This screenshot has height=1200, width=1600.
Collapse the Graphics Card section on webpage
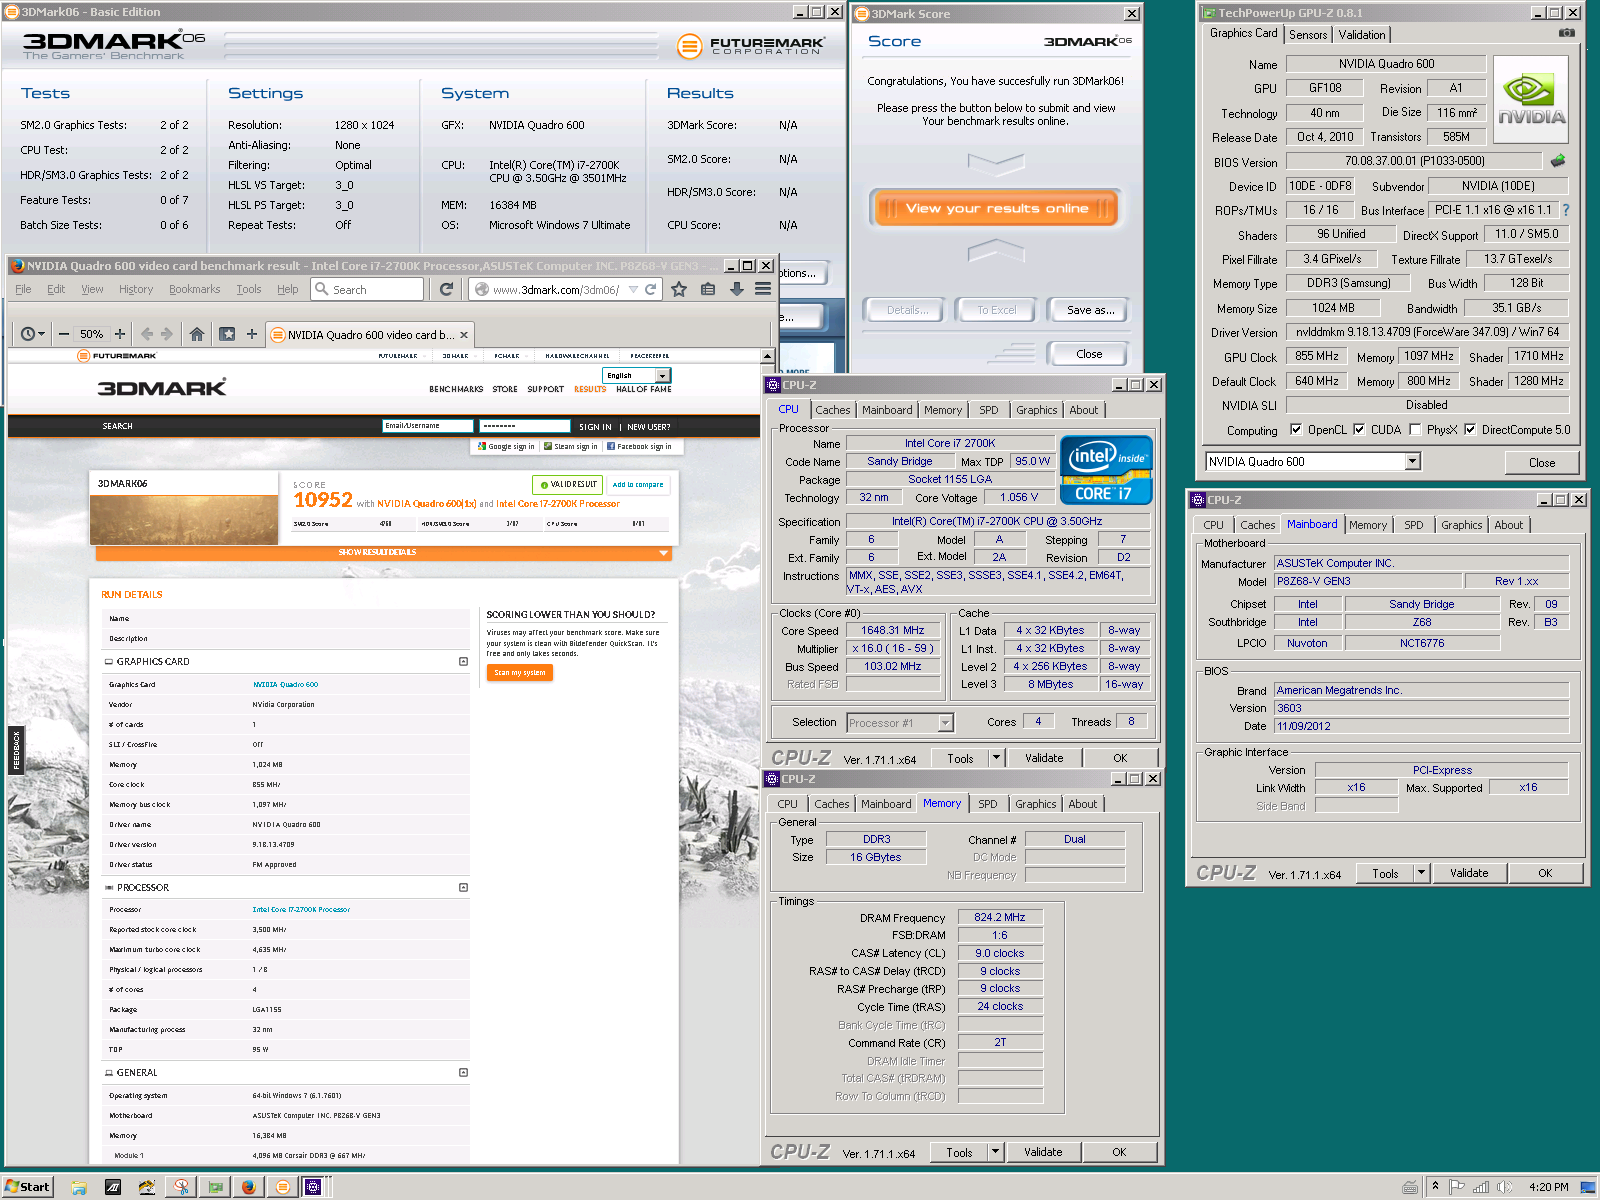463,662
